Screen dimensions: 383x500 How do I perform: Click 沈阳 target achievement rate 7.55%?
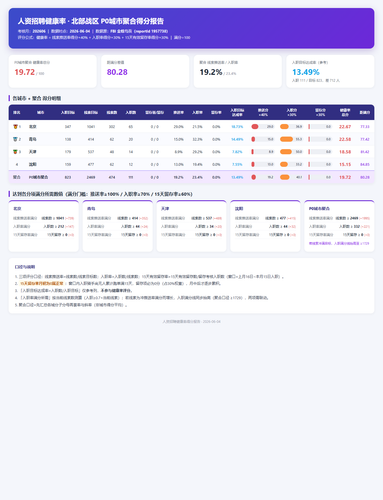click(x=237, y=164)
